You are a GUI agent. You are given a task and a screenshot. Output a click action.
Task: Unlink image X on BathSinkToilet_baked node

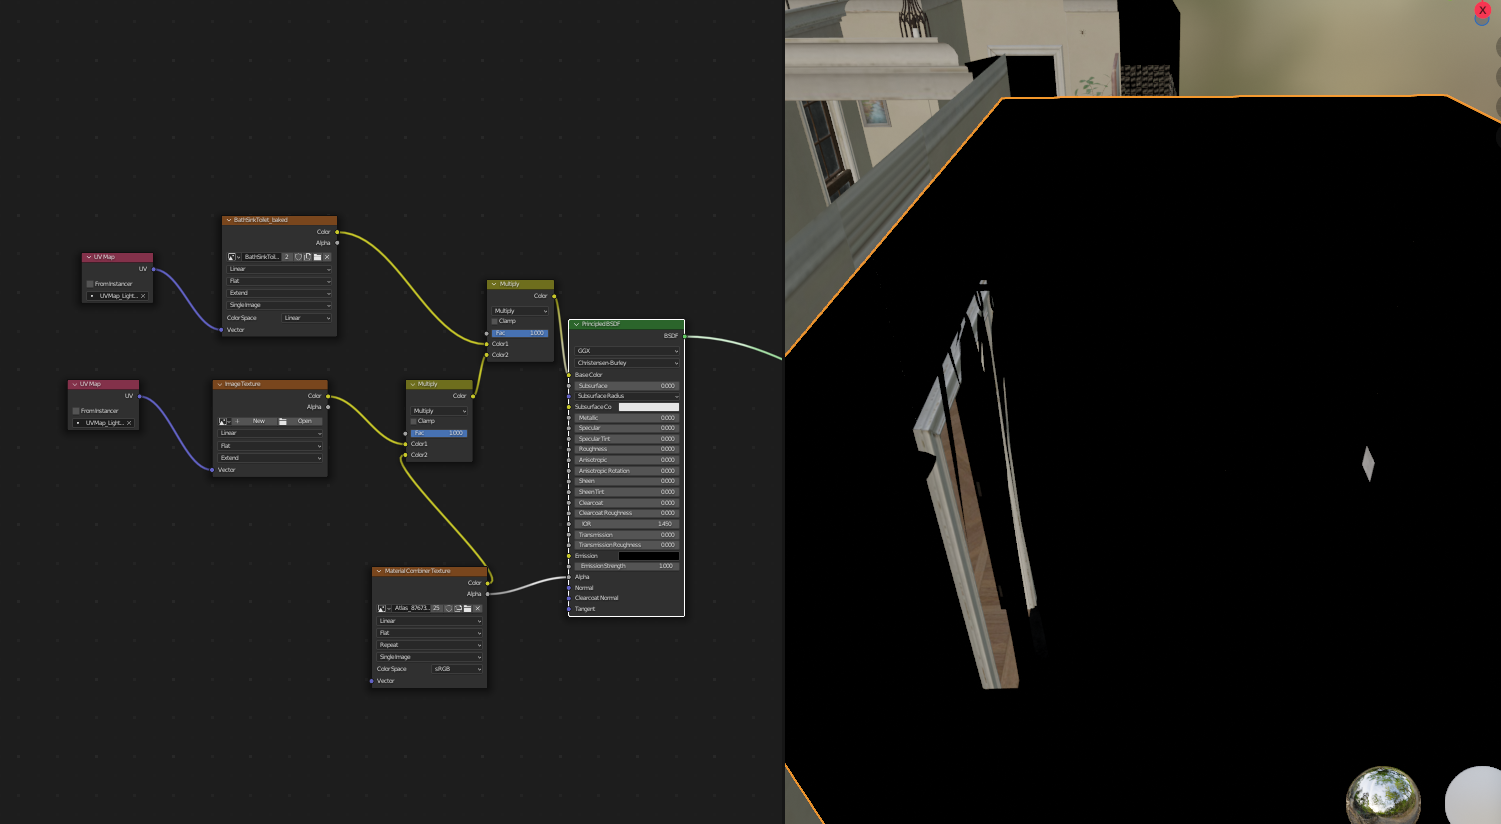327,257
